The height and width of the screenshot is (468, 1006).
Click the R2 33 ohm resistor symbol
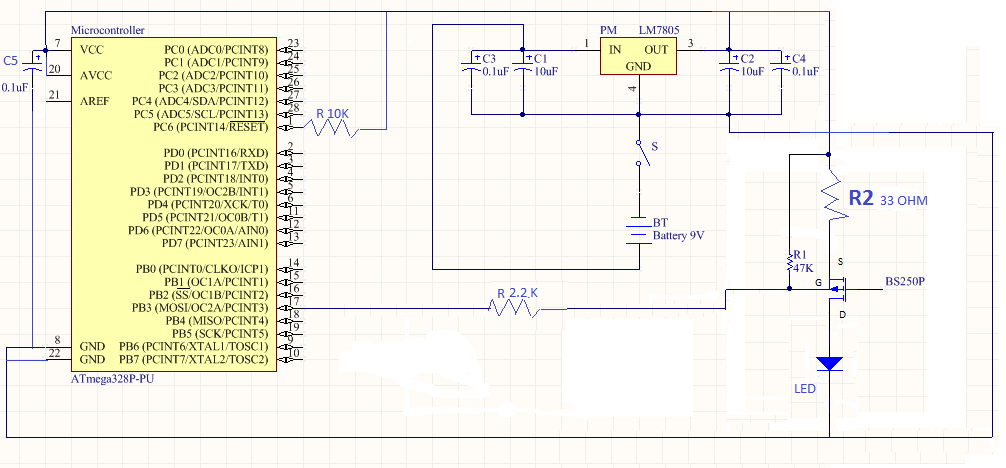click(x=830, y=200)
